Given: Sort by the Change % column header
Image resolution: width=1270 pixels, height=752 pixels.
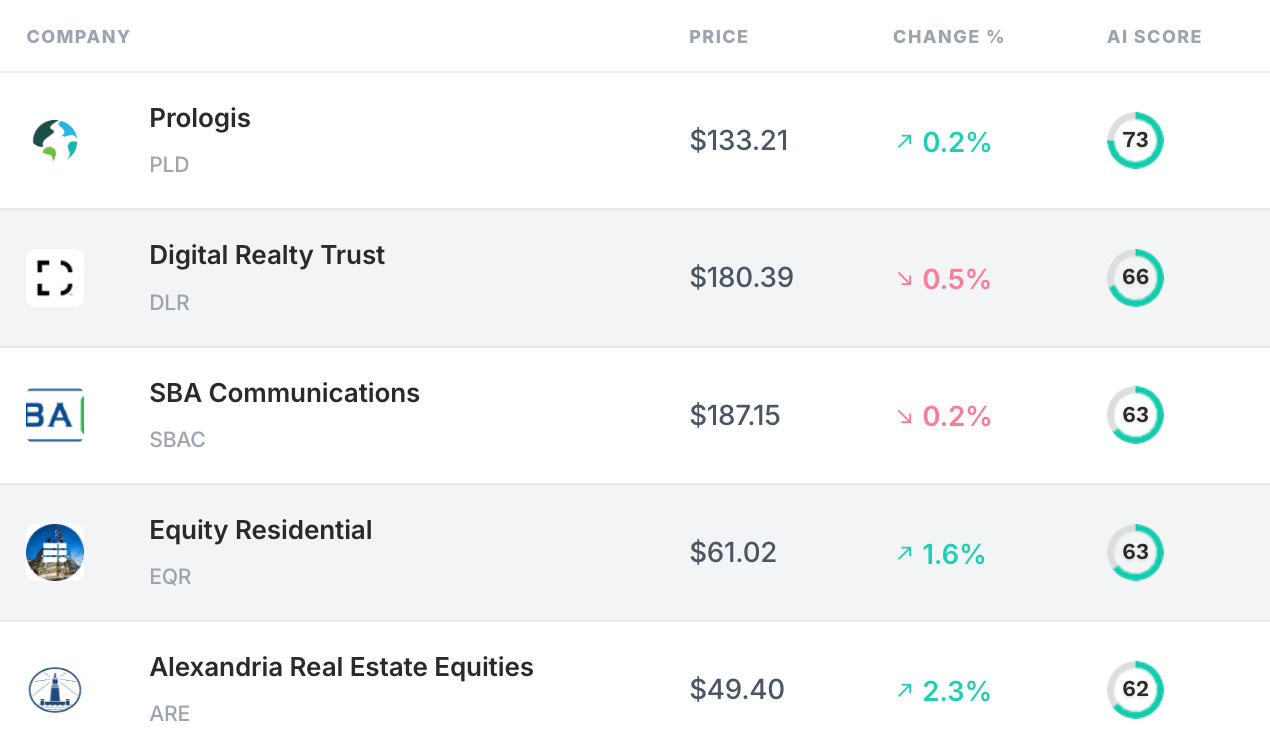Looking at the screenshot, I should click(x=948, y=37).
